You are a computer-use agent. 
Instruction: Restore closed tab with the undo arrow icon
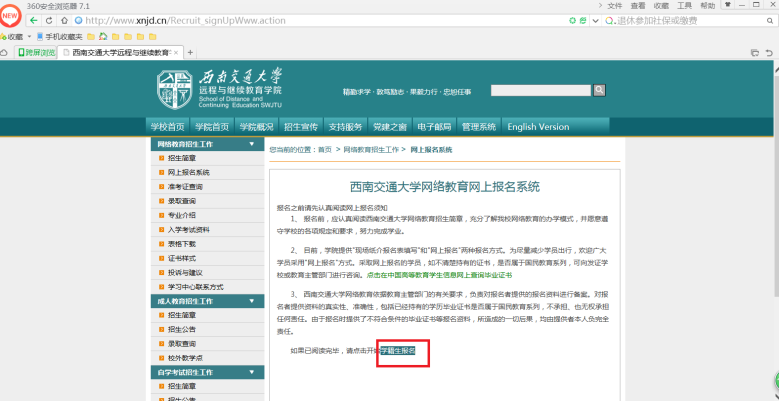[x=770, y=52]
